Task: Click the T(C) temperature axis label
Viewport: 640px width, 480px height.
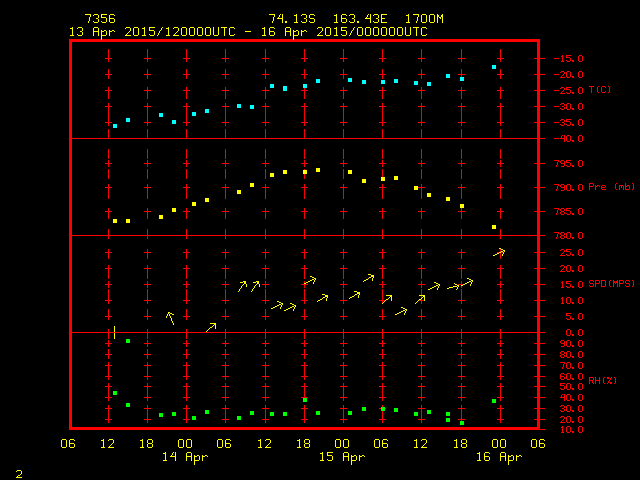Action: click(599, 90)
